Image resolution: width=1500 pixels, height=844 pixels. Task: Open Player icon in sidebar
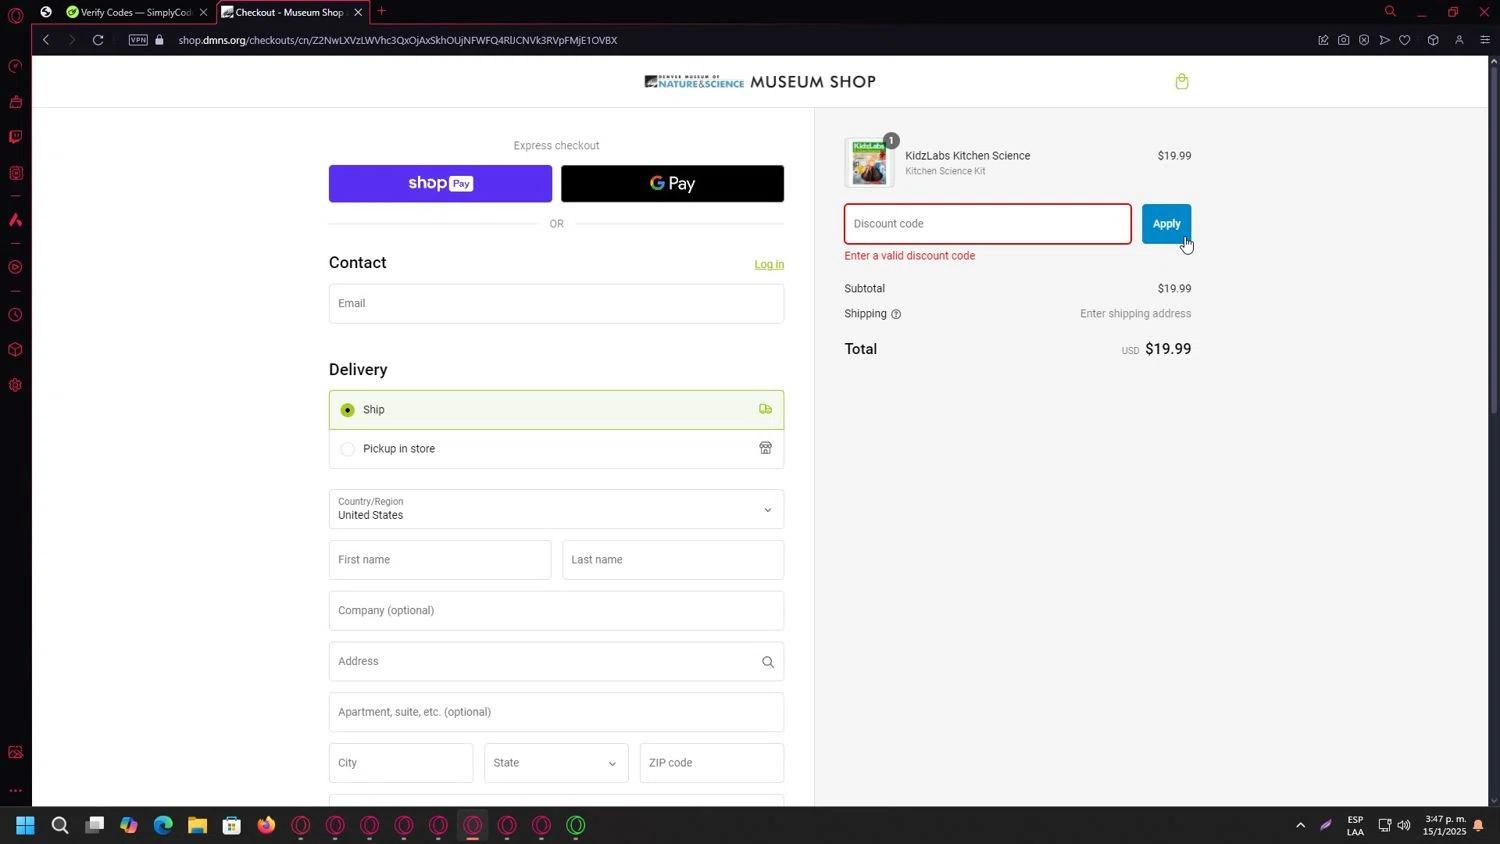15,267
